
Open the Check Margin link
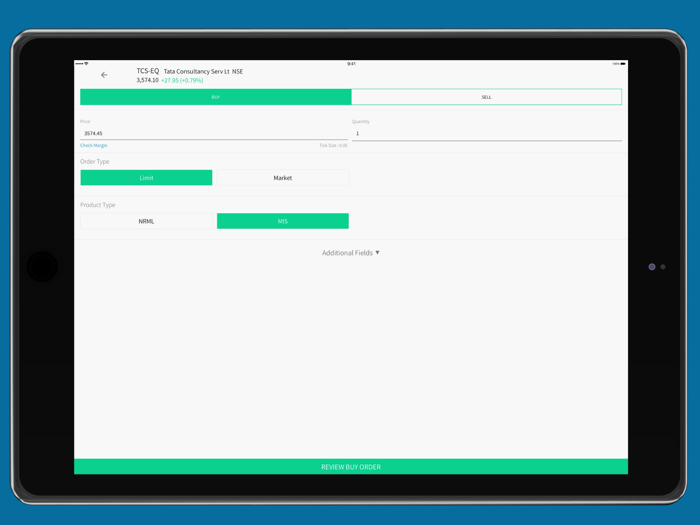pyautogui.click(x=94, y=146)
